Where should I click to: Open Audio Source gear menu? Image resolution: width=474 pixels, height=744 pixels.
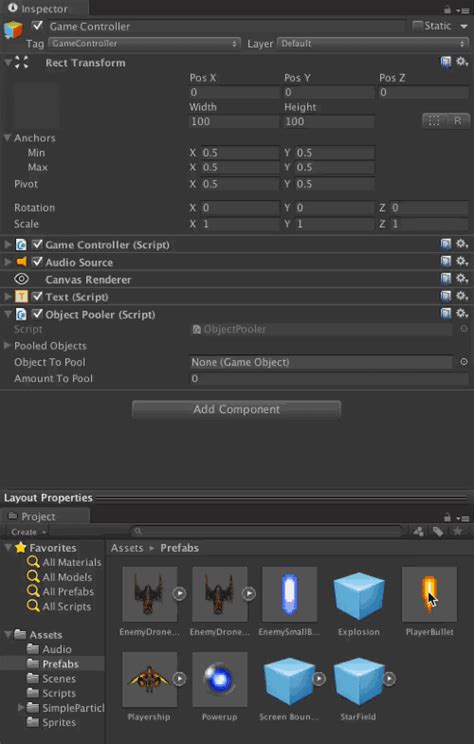[x=462, y=261]
